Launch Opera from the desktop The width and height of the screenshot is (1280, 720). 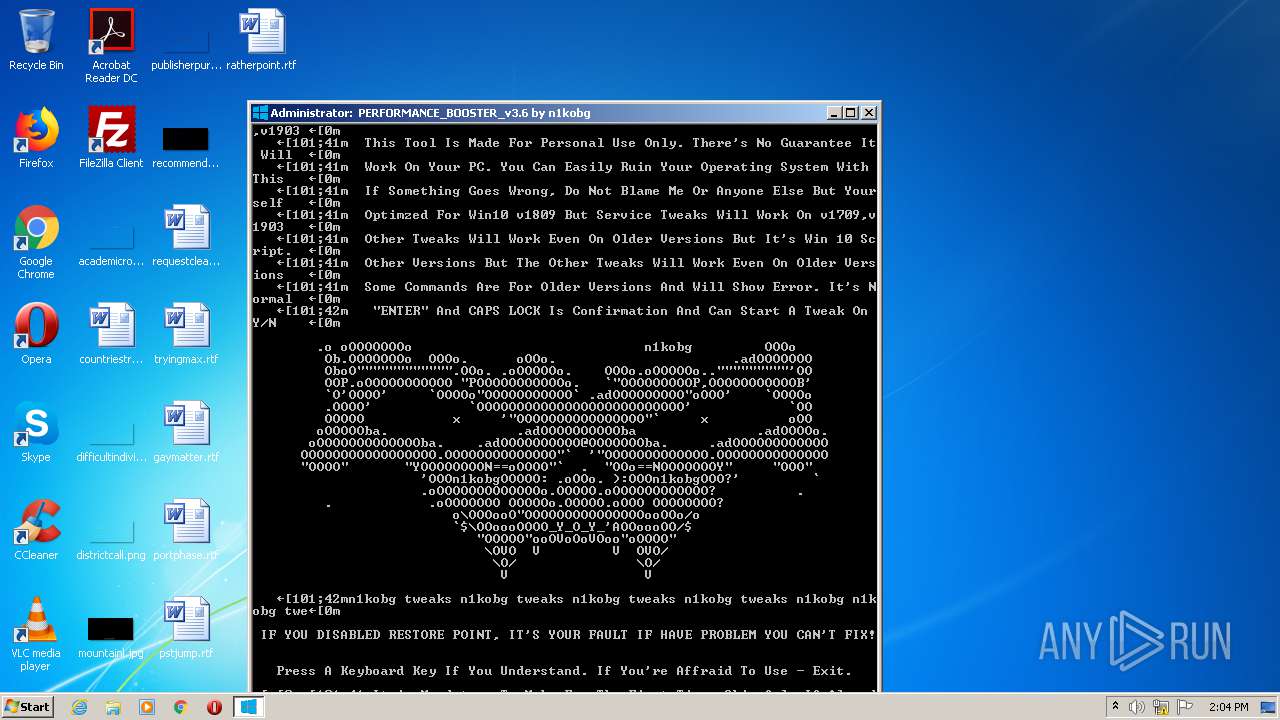point(36,334)
